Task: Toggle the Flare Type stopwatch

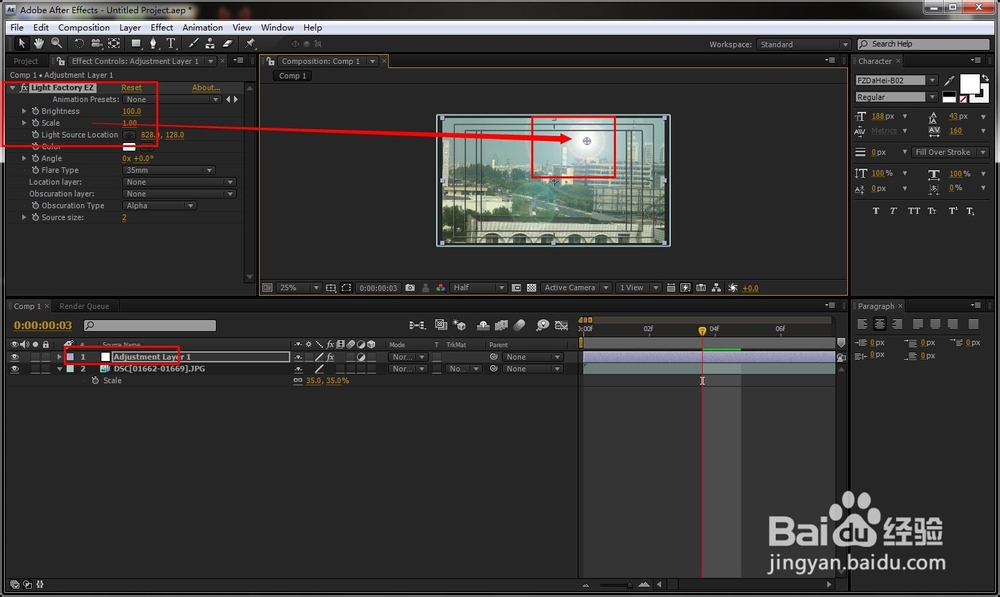Action: pyautogui.click(x=35, y=170)
